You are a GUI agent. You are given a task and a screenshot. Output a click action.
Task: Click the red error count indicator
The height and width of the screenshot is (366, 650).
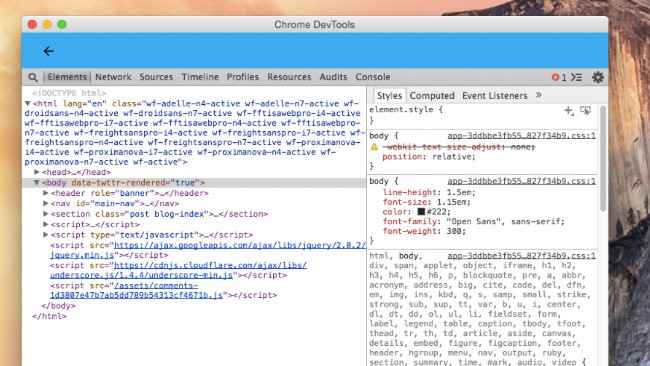(x=559, y=77)
